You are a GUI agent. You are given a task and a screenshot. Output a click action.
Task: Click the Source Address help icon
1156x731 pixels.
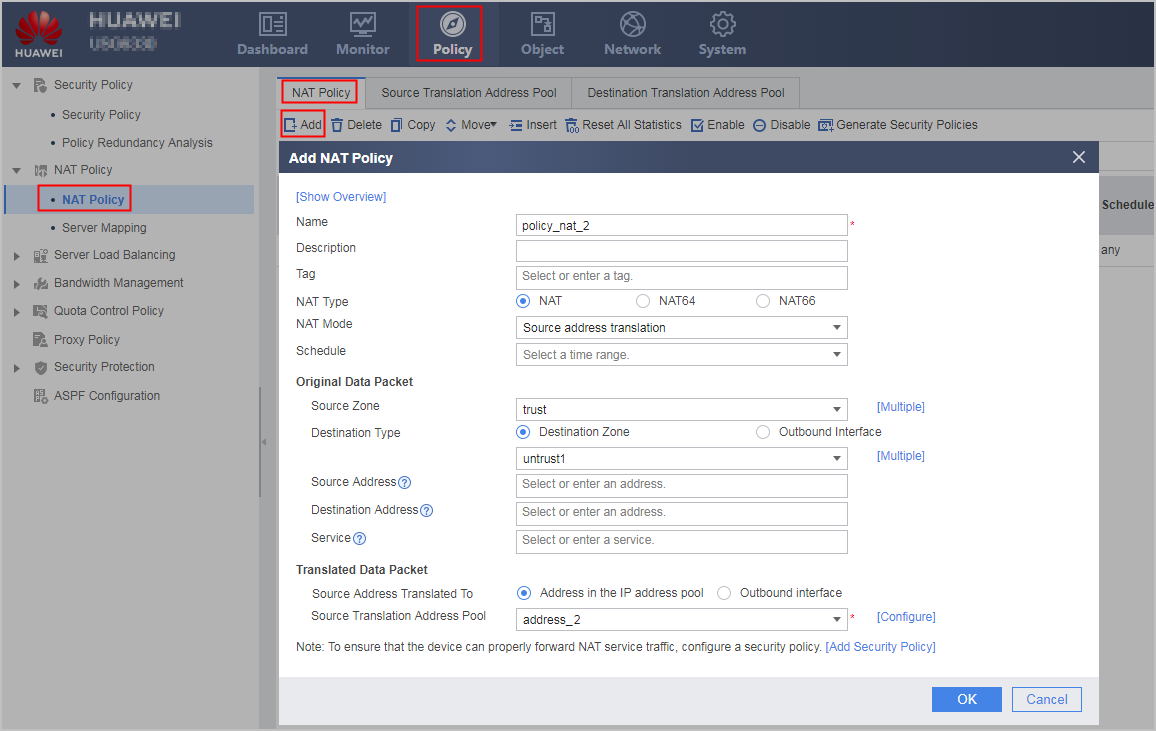click(405, 483)
